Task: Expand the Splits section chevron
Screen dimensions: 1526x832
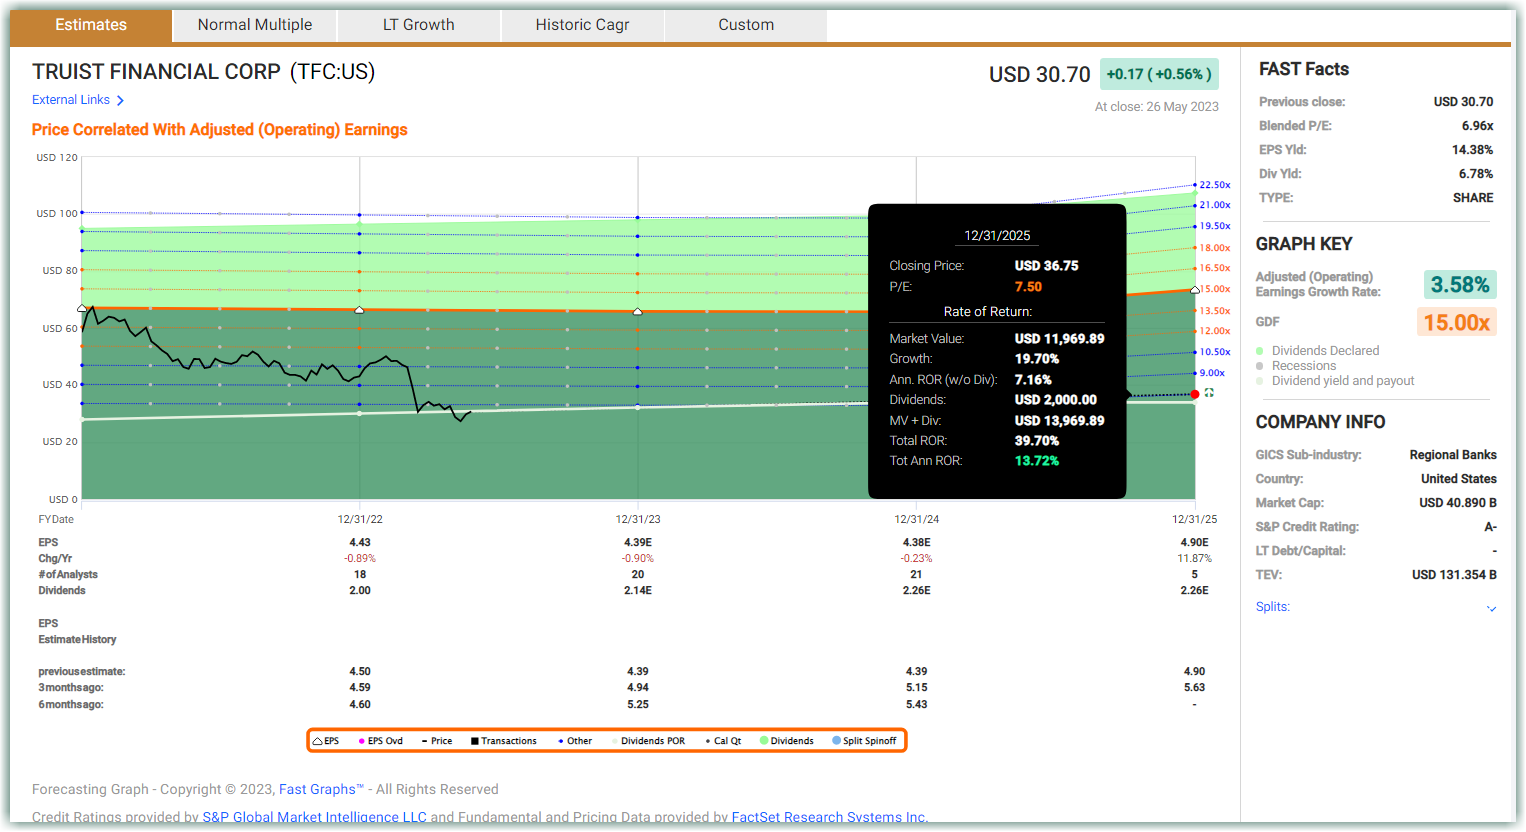Action: pos(1491,608)
